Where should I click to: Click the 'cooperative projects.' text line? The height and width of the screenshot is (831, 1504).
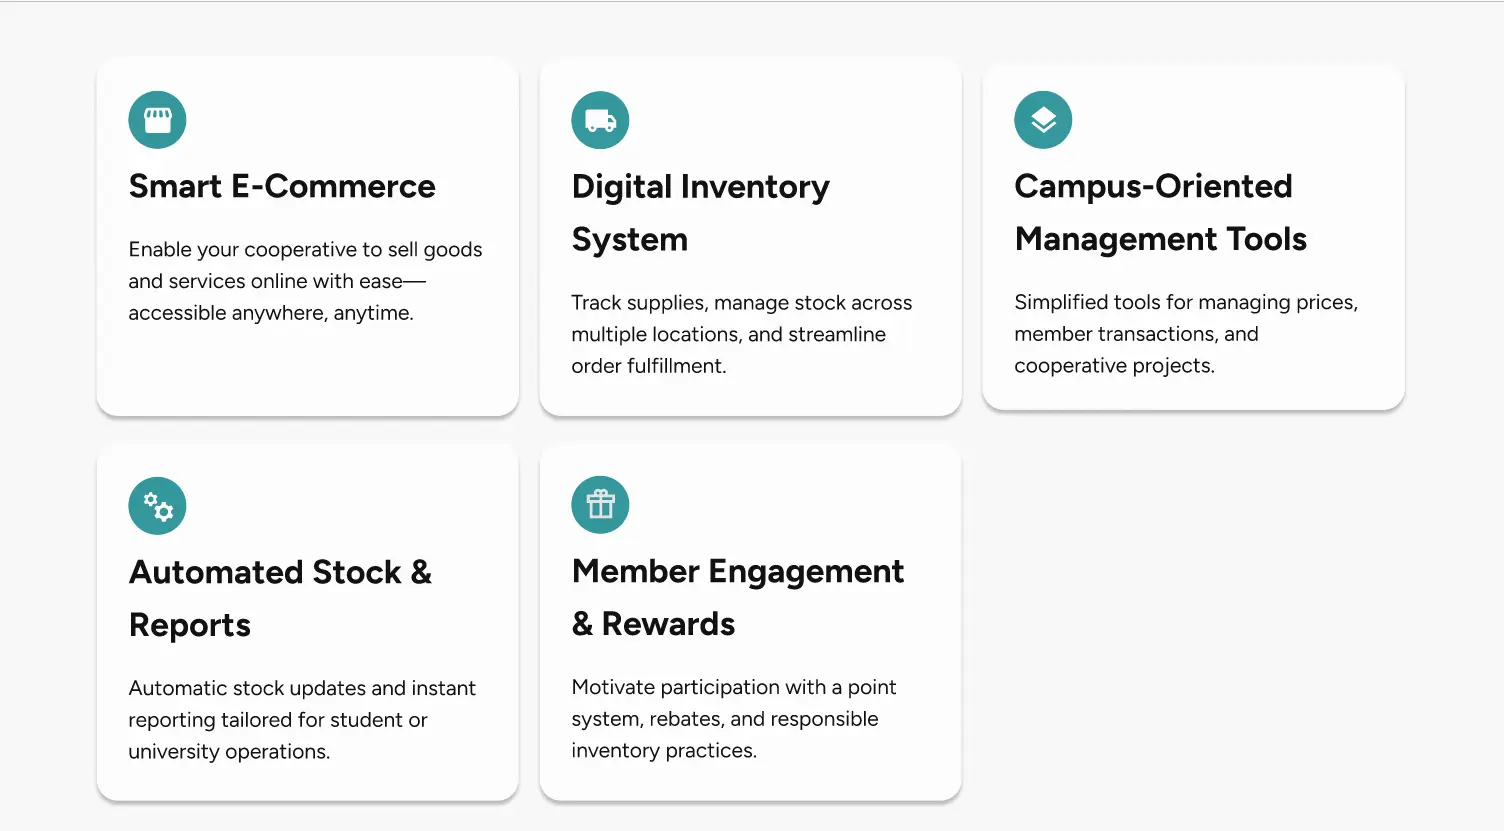[x=1114, y=366]
